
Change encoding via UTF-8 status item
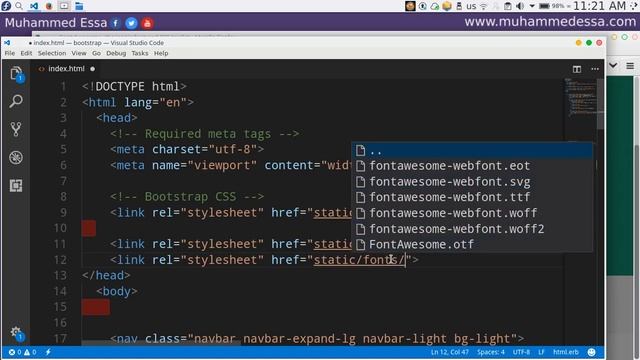(521, 352)
